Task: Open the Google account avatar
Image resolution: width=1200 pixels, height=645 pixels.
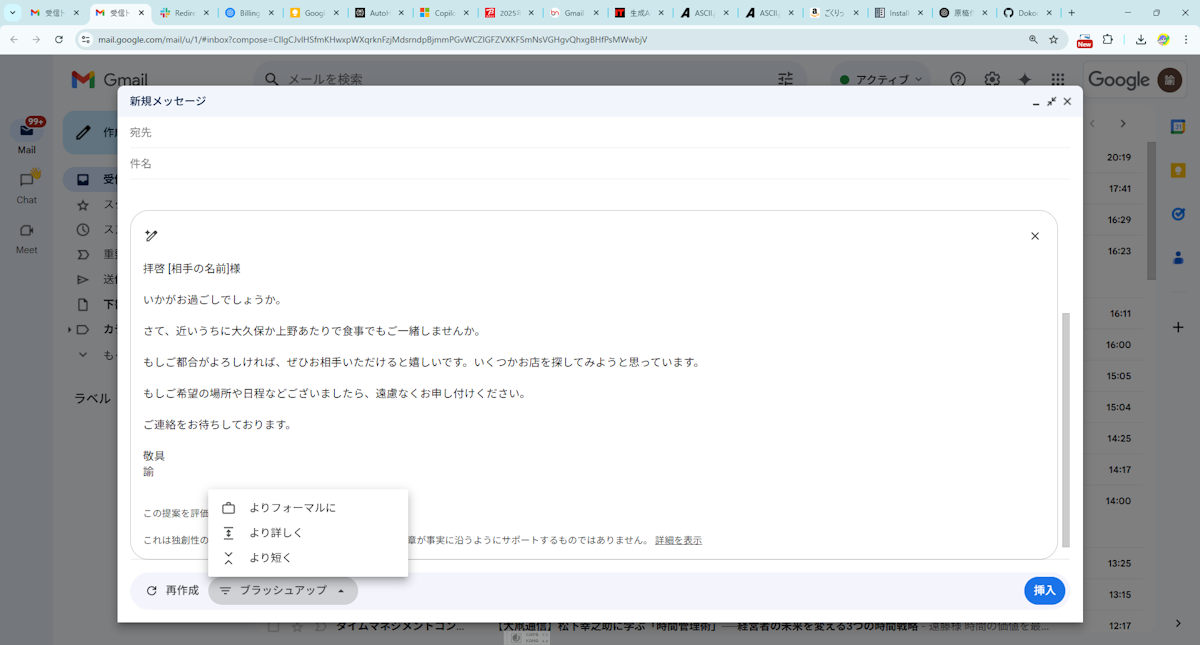Action: [1169, 80]
